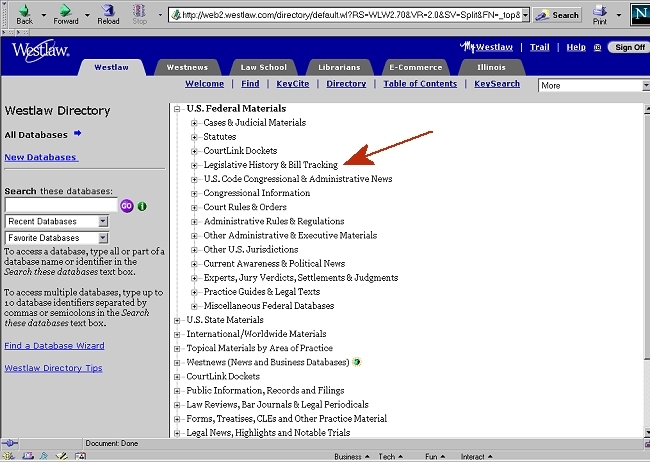Click the KeyCite link

293,84
